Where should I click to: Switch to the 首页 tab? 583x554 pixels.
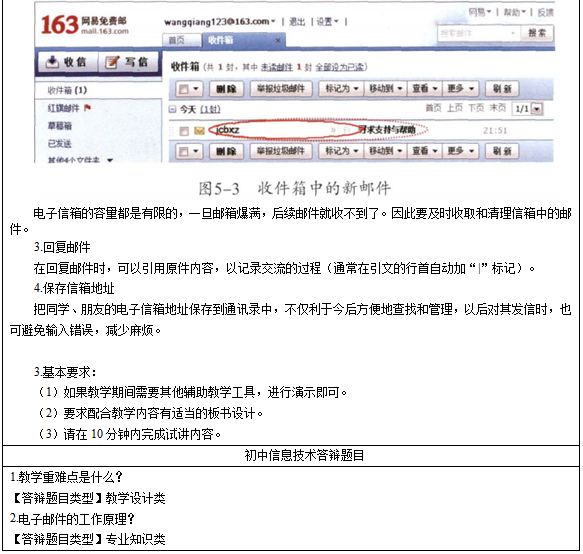177,40
